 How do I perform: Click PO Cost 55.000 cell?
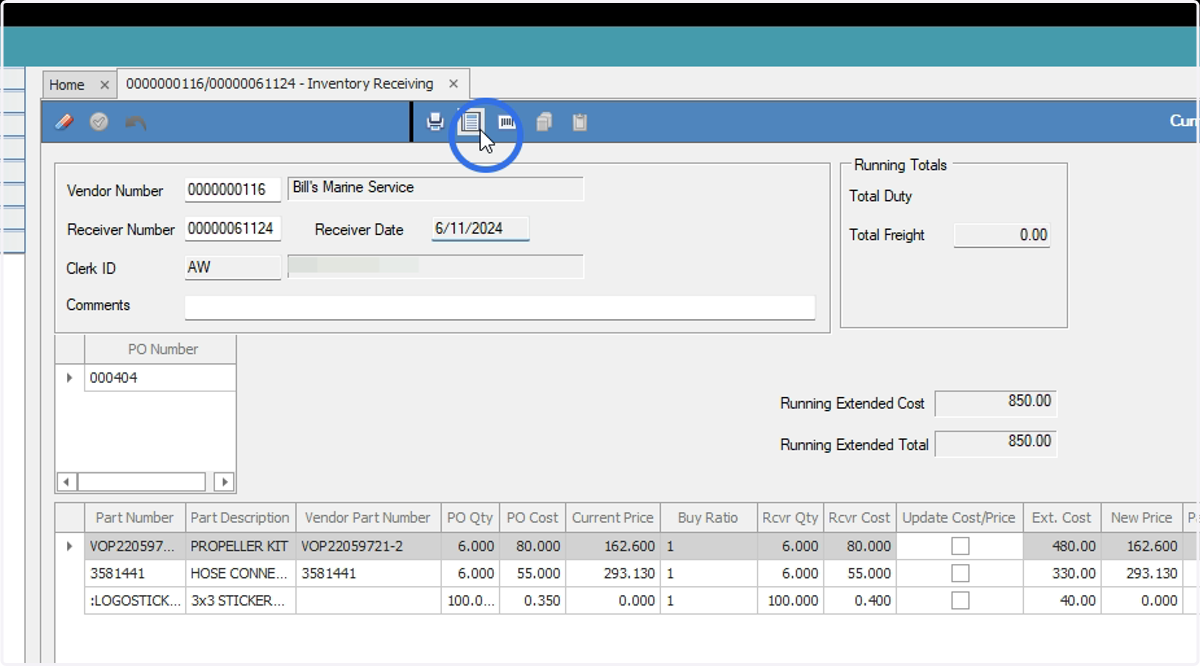point(532,573)
